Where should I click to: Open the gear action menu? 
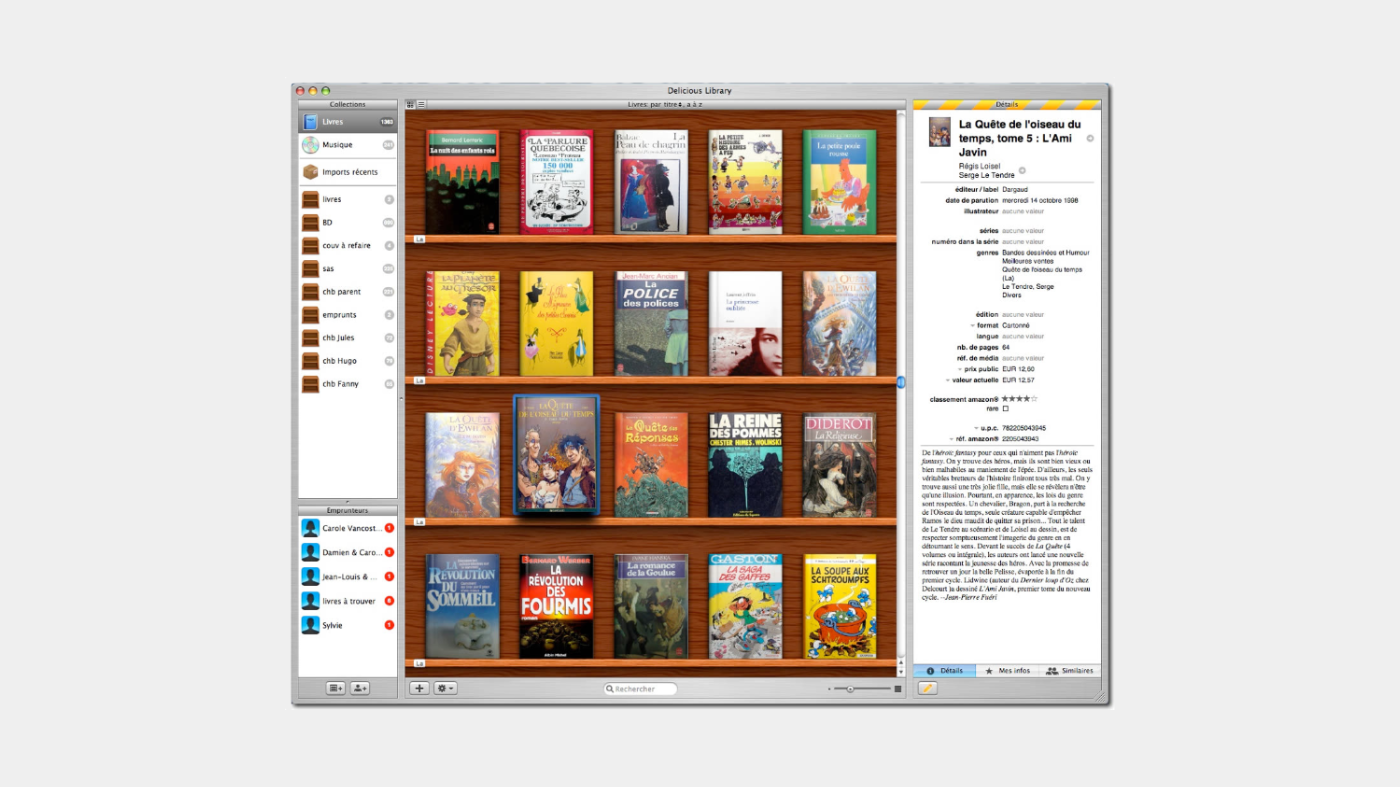point(446,688)
